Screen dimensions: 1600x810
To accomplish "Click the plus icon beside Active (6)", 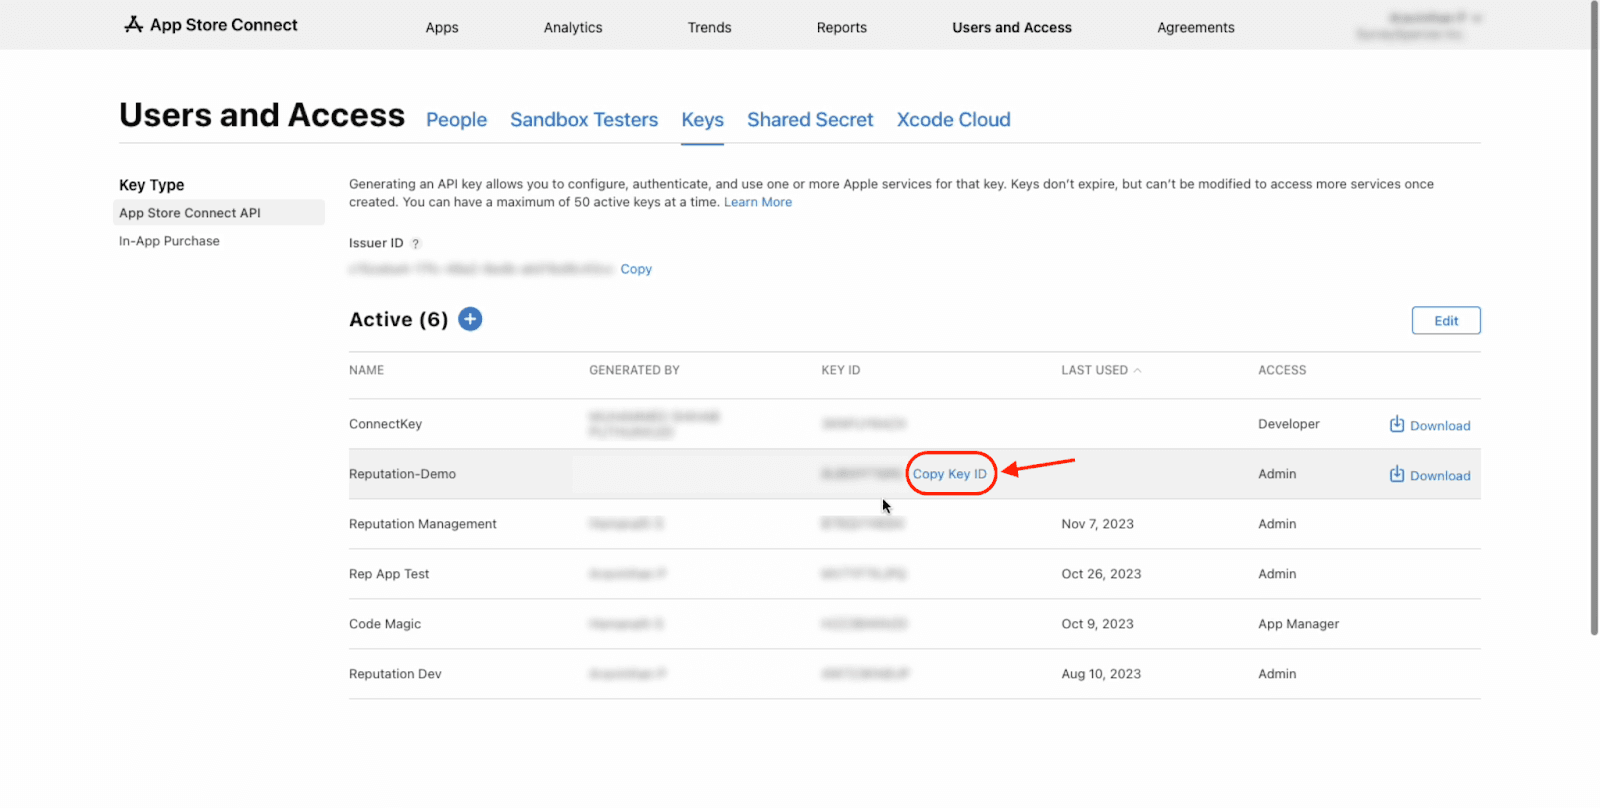I will pos(470,319).
